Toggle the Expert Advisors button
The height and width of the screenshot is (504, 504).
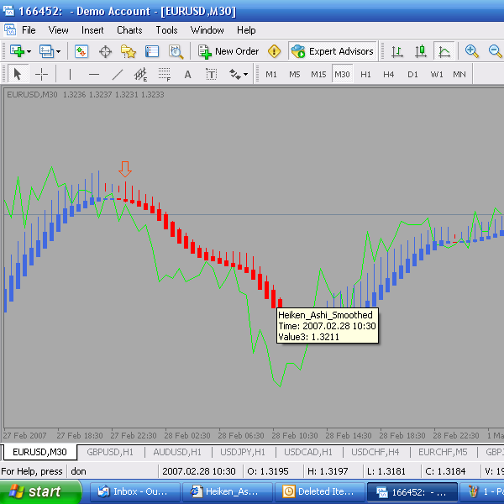coord(333,51)
